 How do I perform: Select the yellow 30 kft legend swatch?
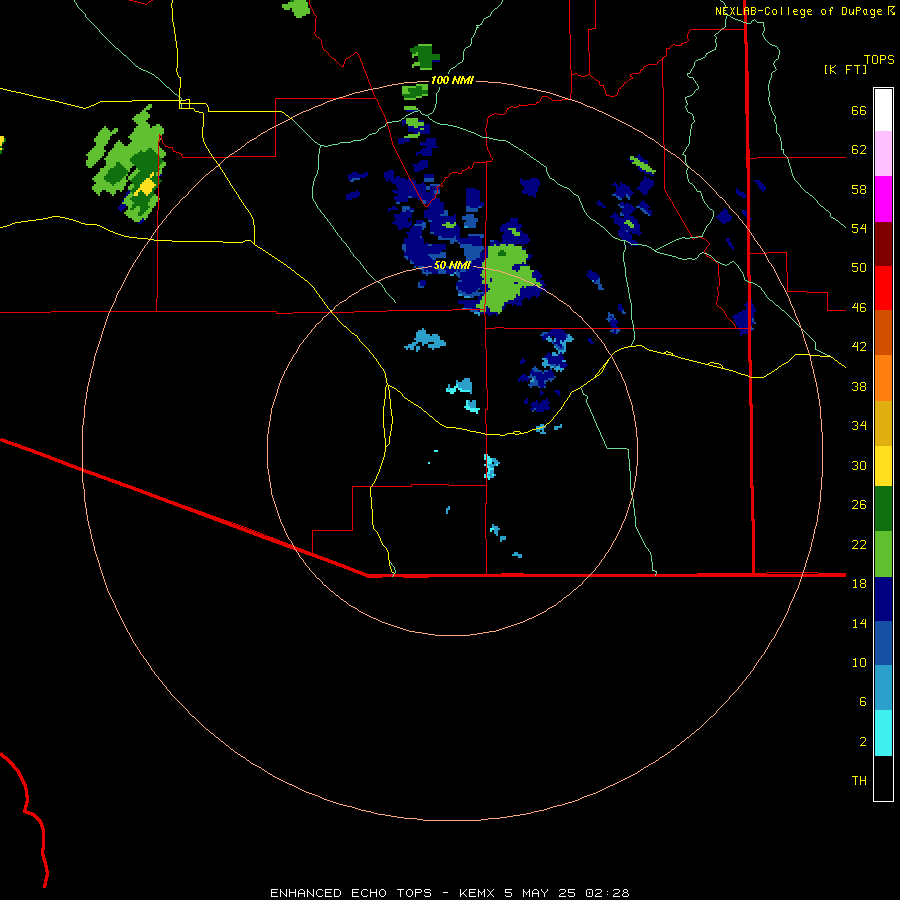coord(883,466)
